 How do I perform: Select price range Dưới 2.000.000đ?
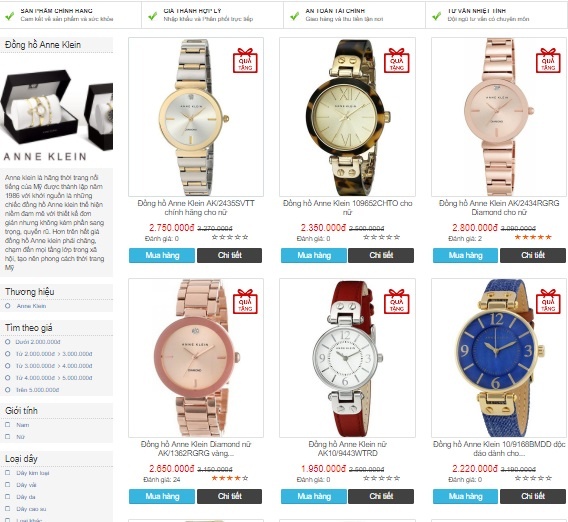point(8,342)
